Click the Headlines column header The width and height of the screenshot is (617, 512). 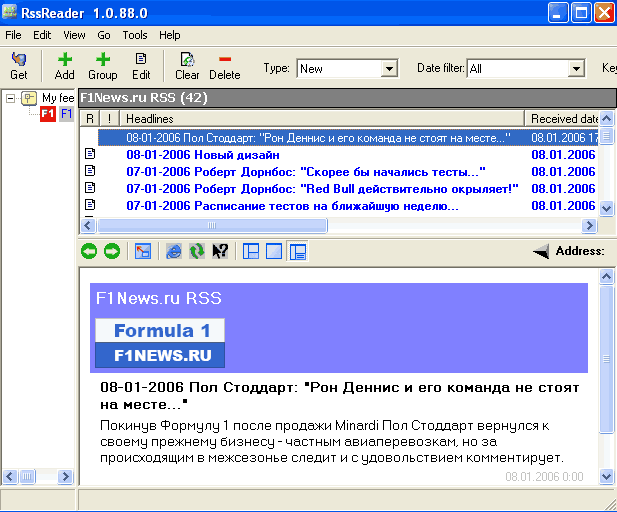[322, 118]
